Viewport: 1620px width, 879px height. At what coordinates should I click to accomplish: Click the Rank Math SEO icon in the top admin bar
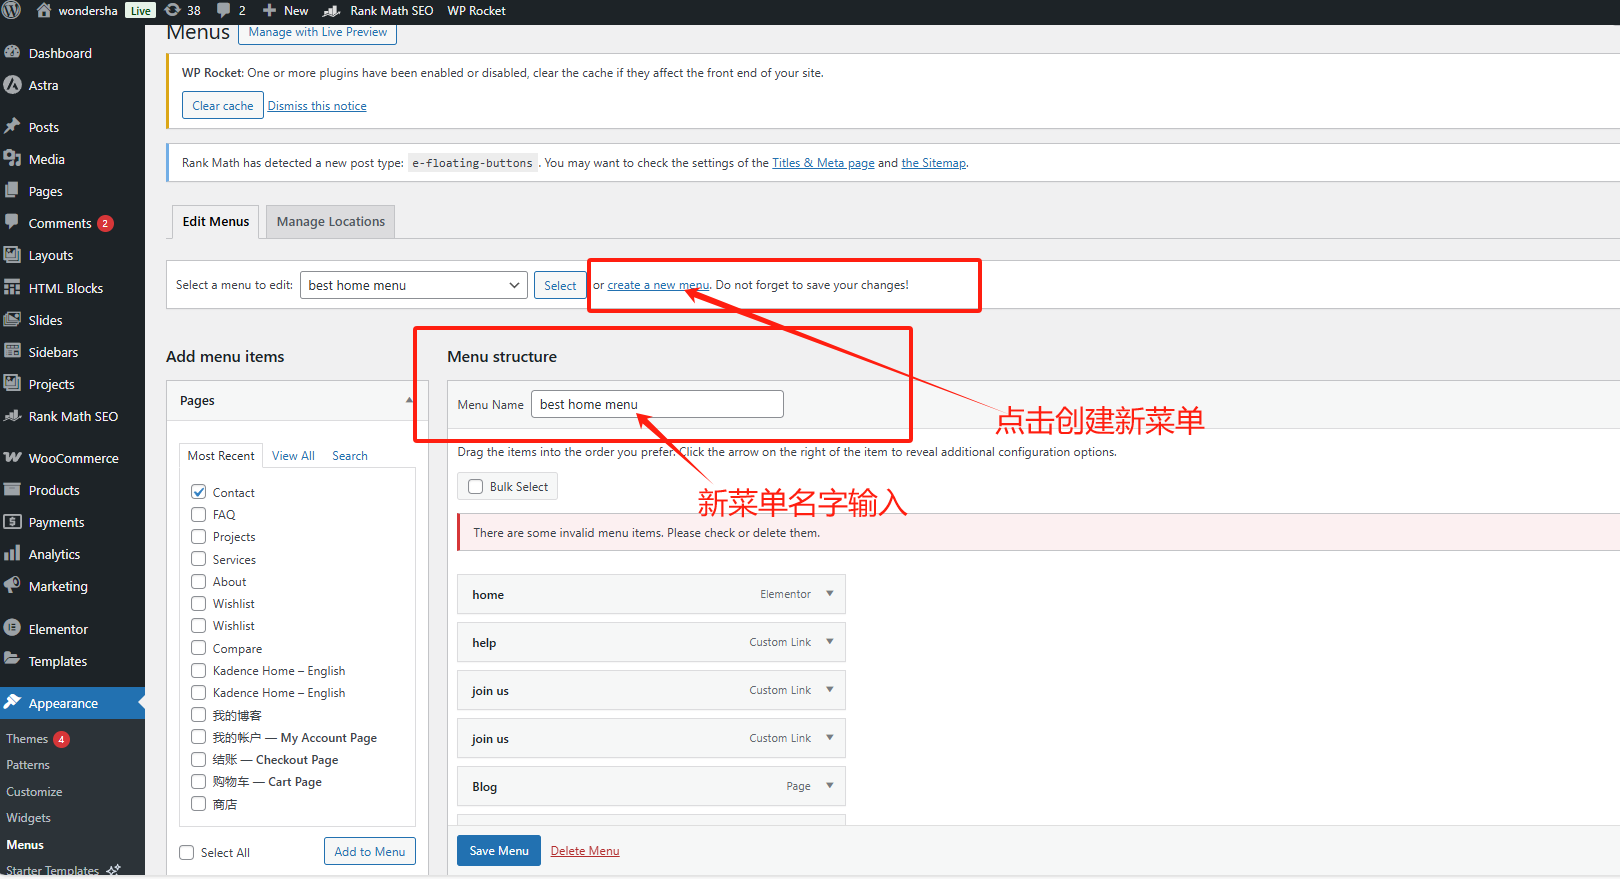pyautogui.click(x=332, y=11)
